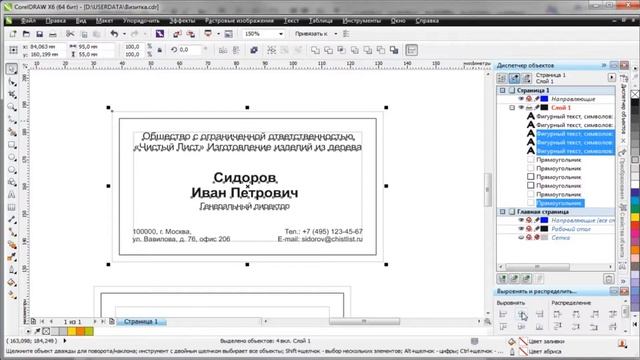Create a new document via toolbar
This screenshot has height=360, width=640.
pos(13,34)
